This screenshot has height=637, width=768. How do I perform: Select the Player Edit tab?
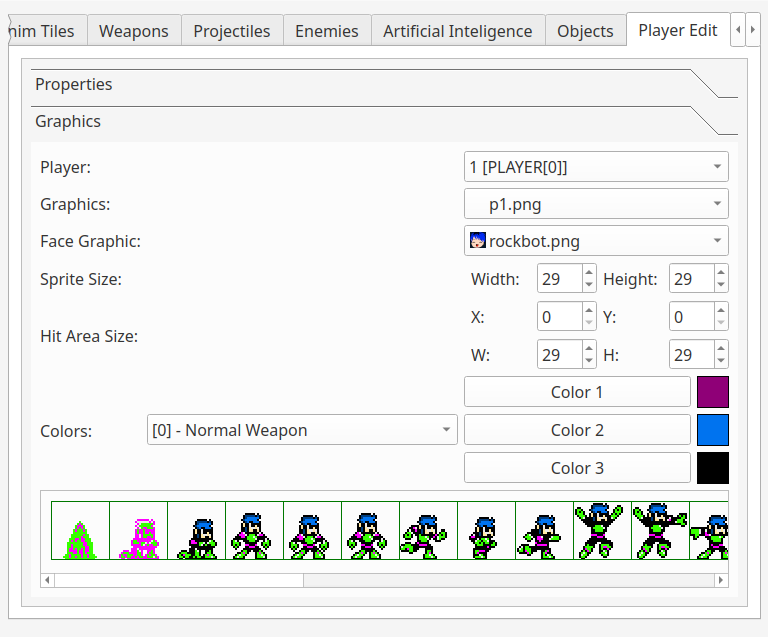click(677, 30)
